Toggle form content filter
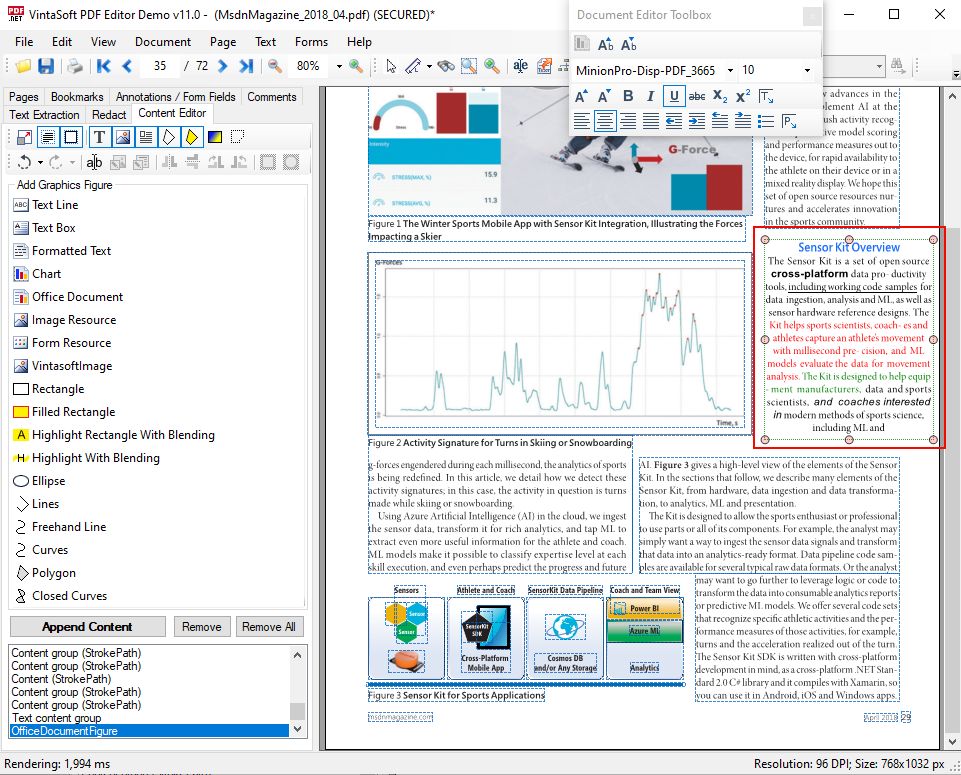The height and width of the screenshot is (775, 961). click(x=146, y=137)
